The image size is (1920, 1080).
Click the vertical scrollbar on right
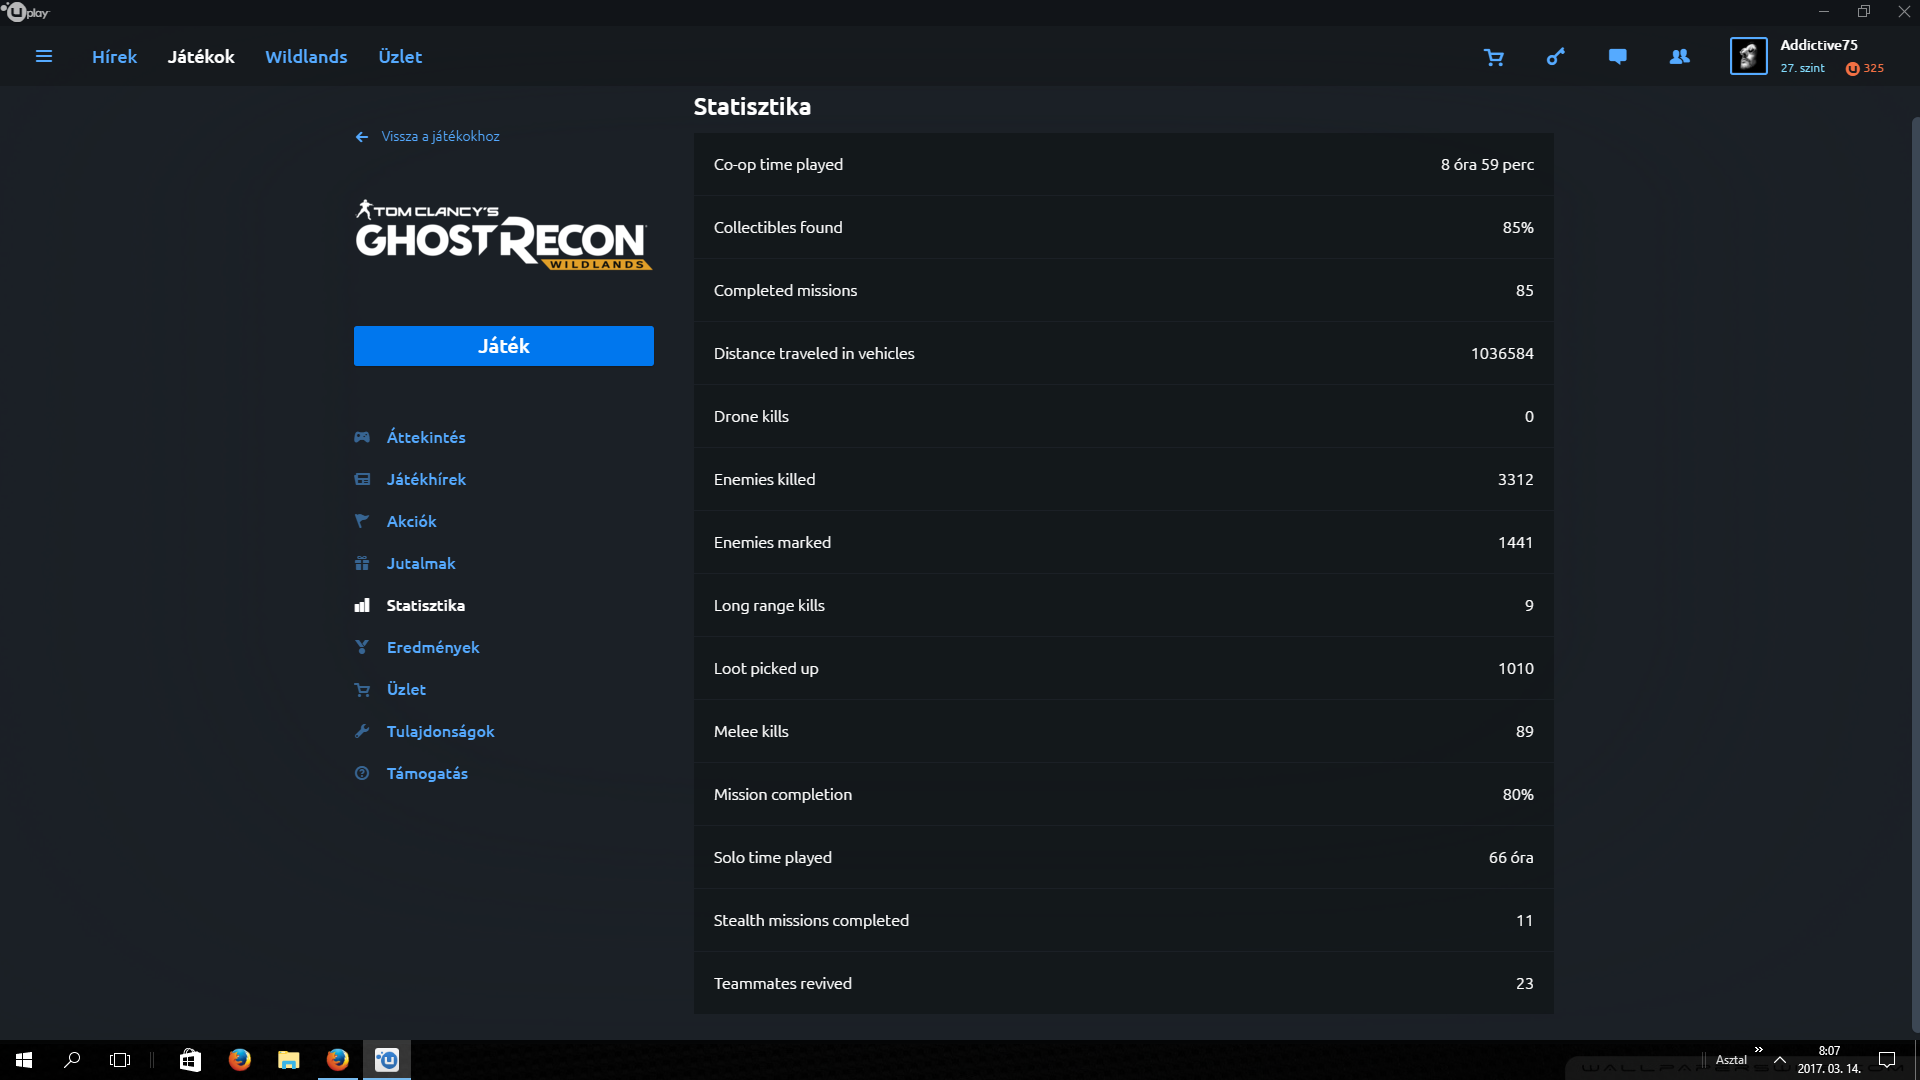click(x=1915, y=575)
